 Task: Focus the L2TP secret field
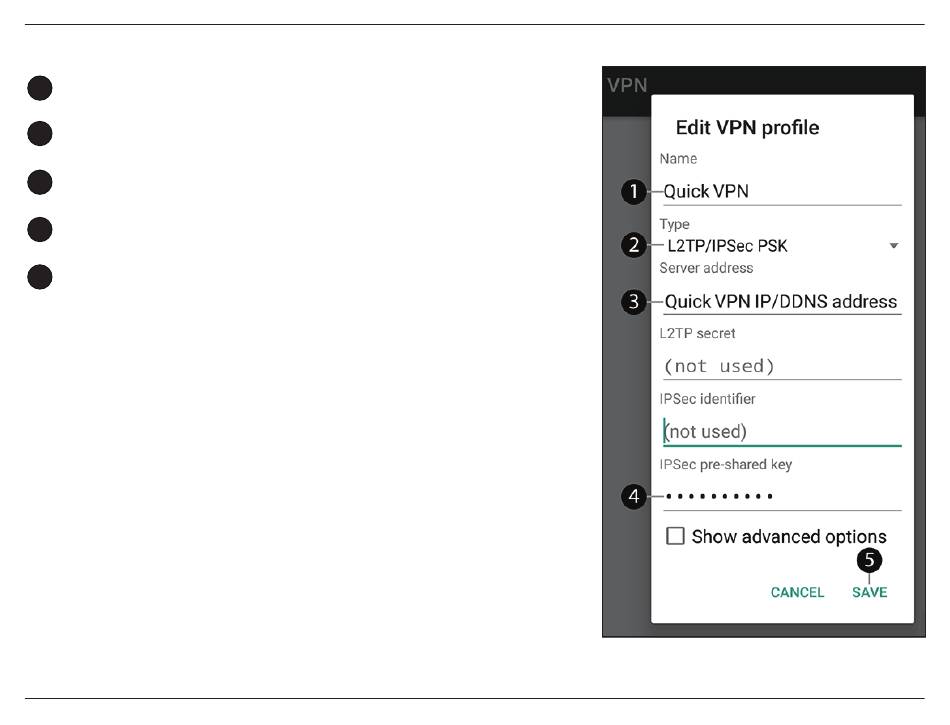click(782, 366)
